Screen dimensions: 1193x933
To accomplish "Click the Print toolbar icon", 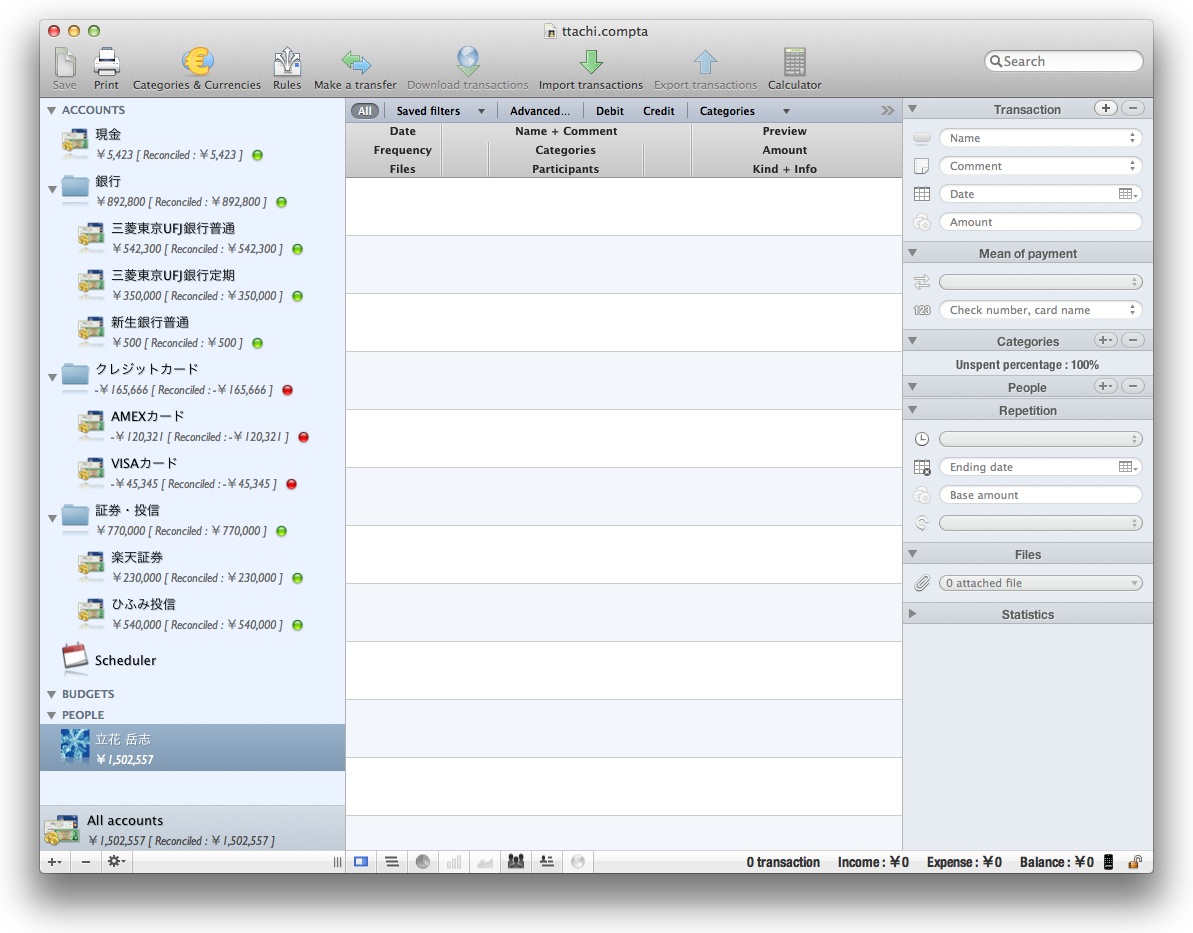I will pyautogui.click(x=106, y=63).
